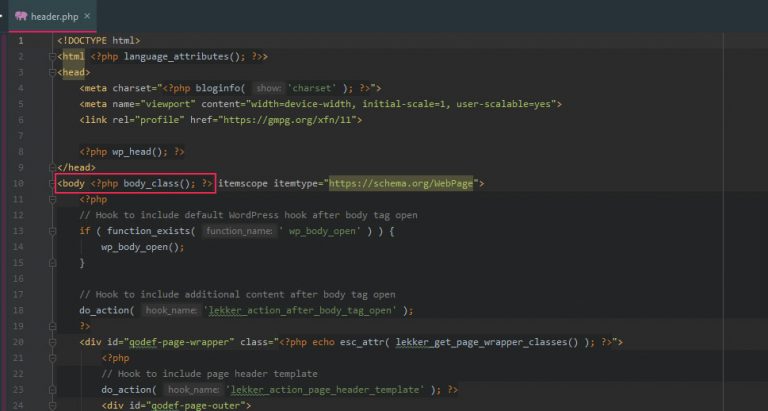768x411 pixels.
Task: Click line number 10 in gutter
Action: click(x=18, y=184)
